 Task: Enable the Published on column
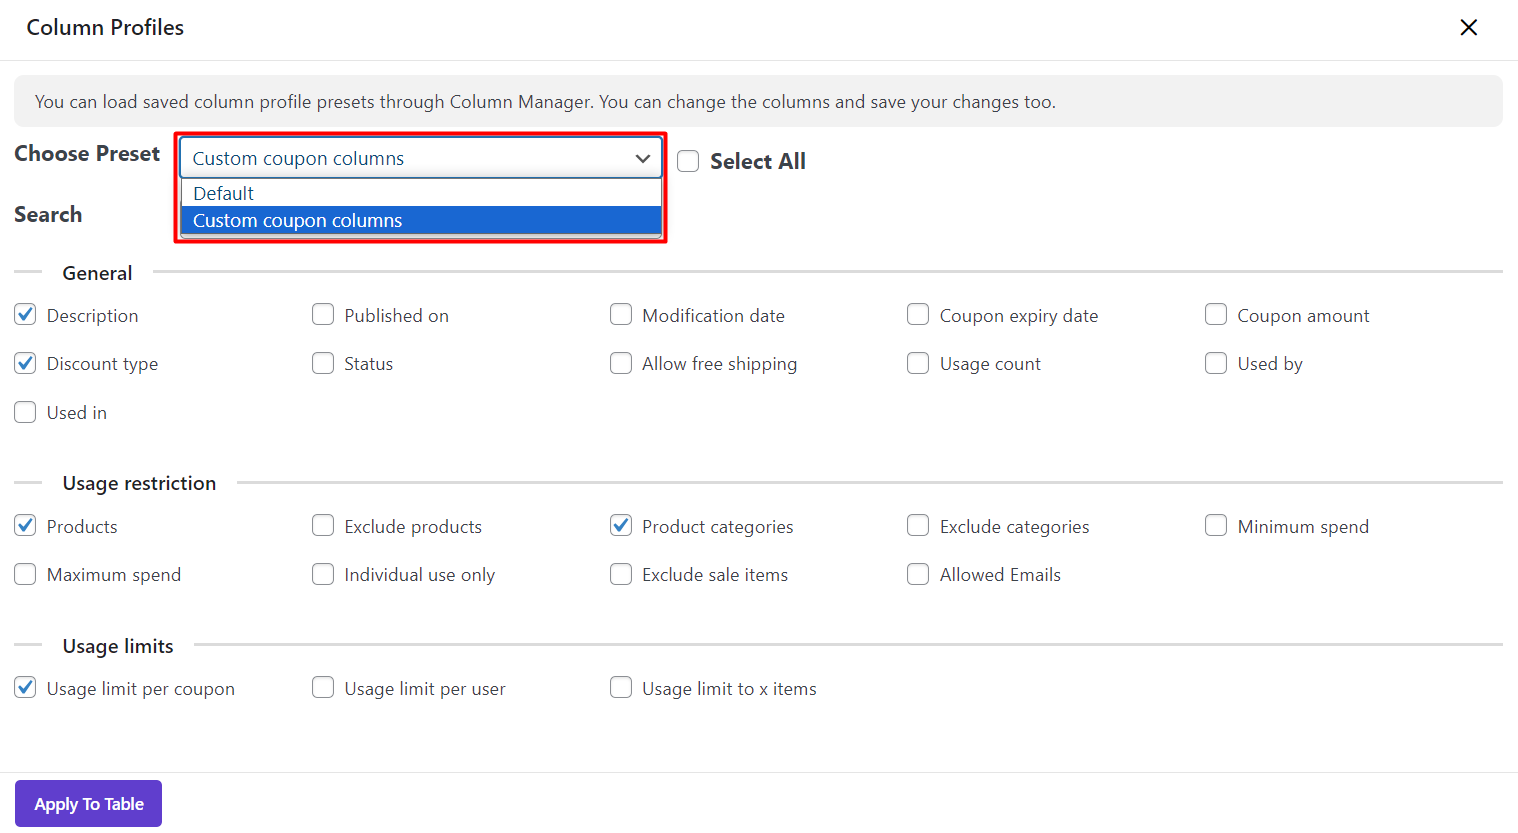[x=323, y=315]
